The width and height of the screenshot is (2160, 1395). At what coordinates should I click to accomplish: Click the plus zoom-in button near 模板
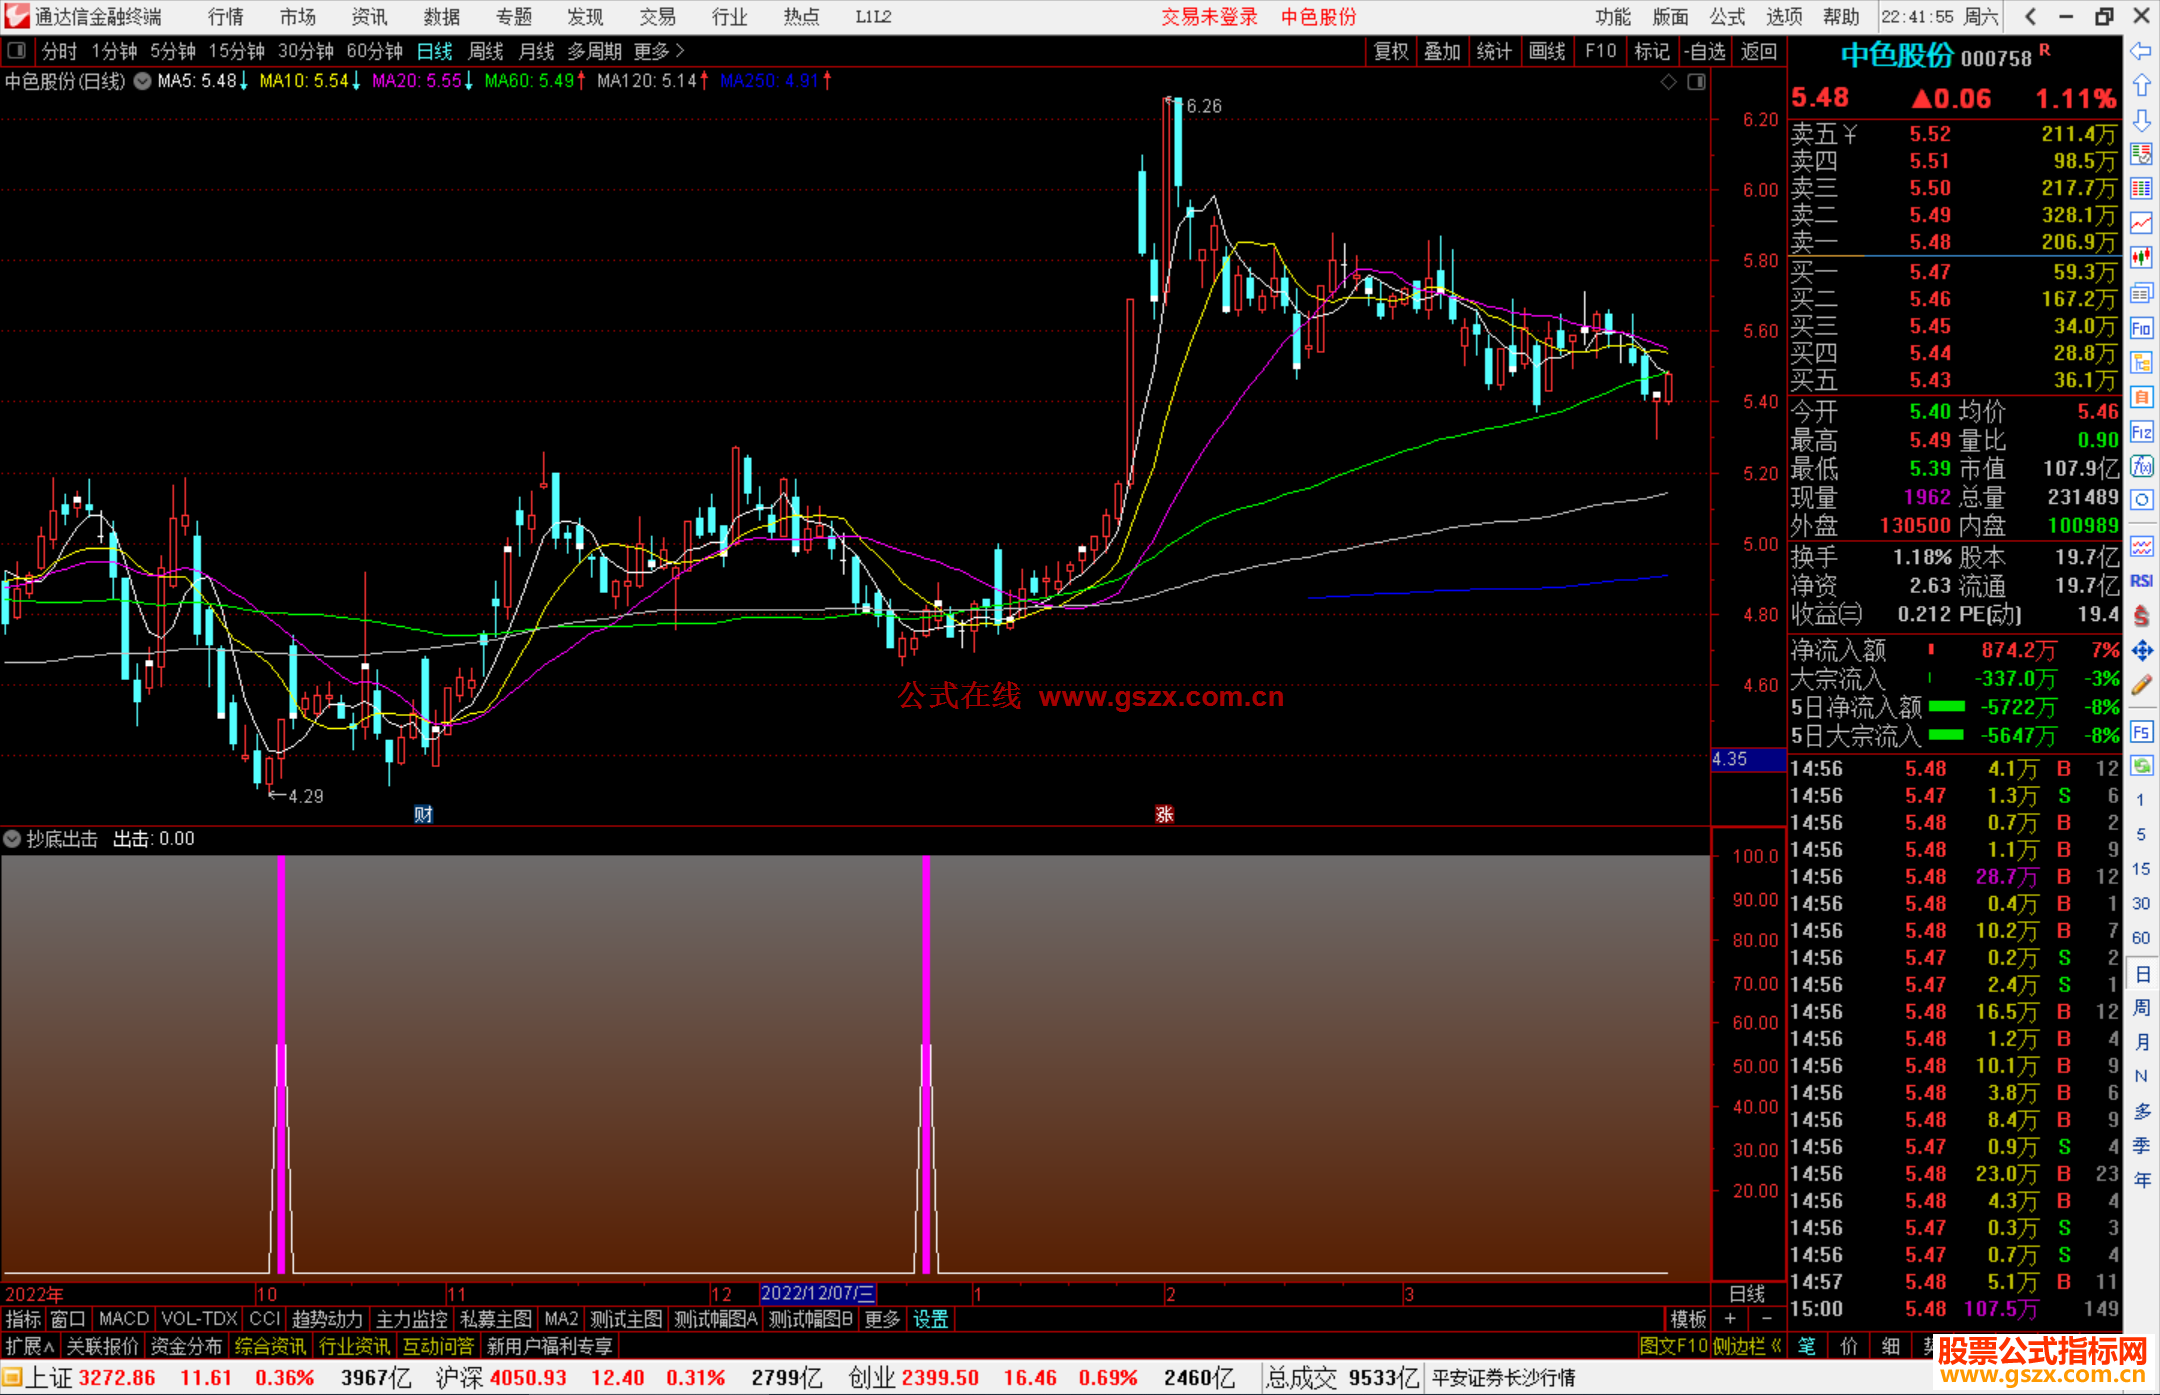(1730, 1319)
